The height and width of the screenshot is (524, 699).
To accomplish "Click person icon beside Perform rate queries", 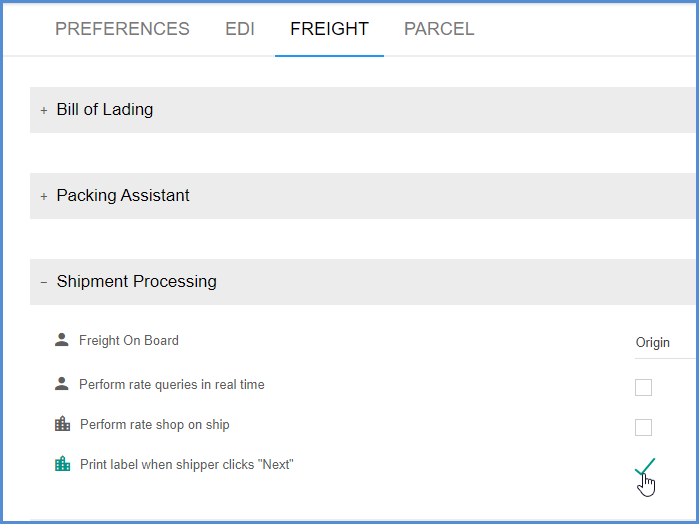I will tap(62, 384).
